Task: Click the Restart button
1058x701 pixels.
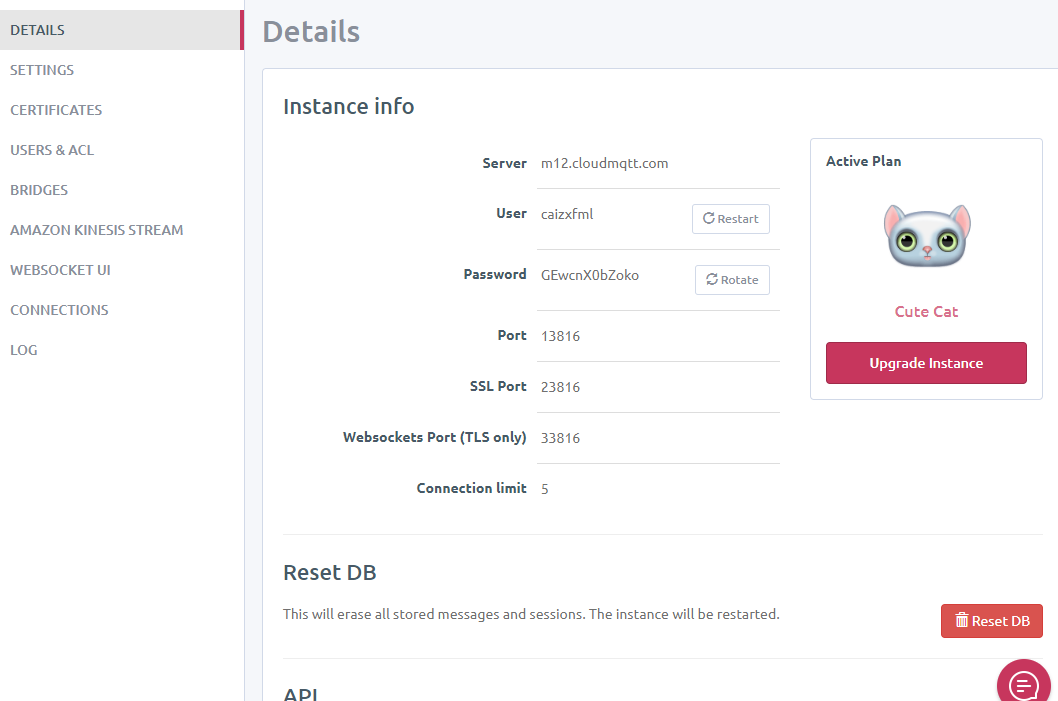Action: pyautogui.click(x=731, y=218)
